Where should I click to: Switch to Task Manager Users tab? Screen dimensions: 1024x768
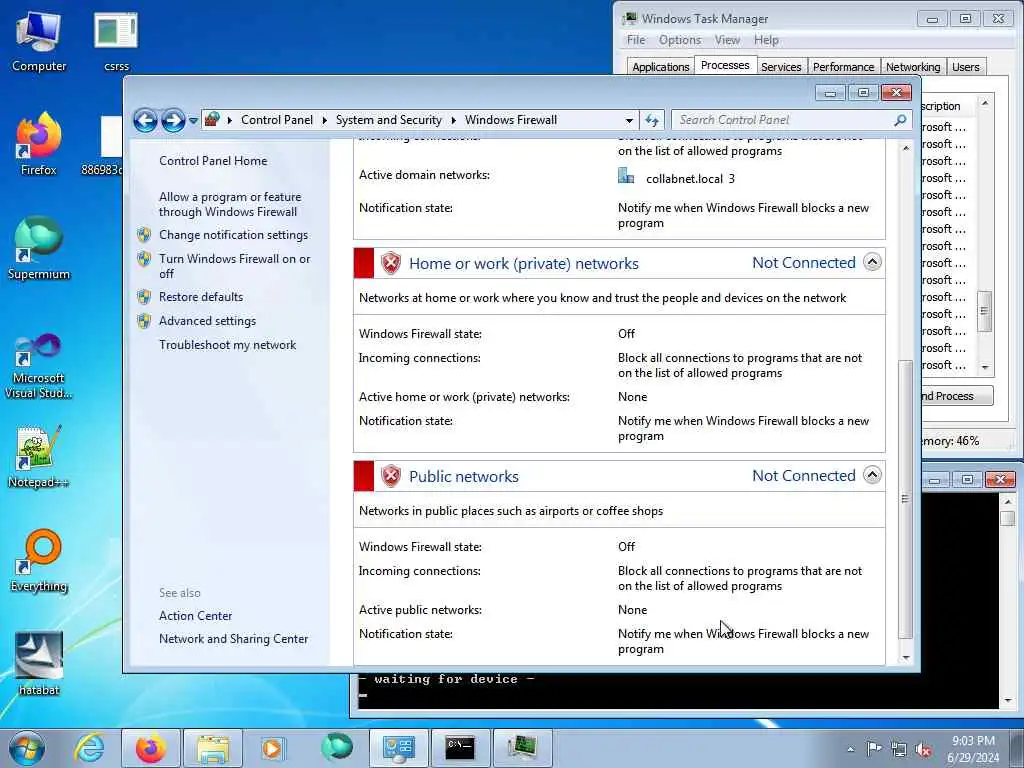pos(965,67)
